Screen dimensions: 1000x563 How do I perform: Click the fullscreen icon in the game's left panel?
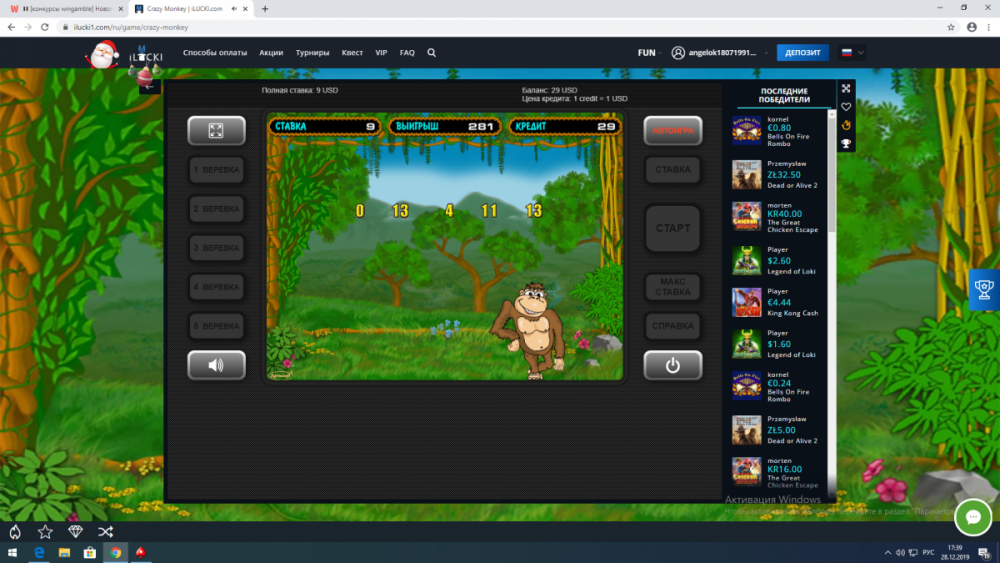pyautogui.click(x=216, y=131)
